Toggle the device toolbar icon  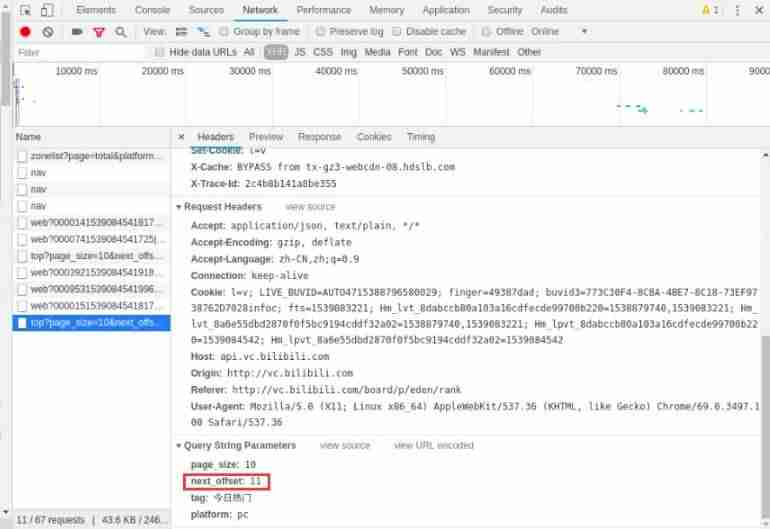pyautogui.click(x=47, y=10)
